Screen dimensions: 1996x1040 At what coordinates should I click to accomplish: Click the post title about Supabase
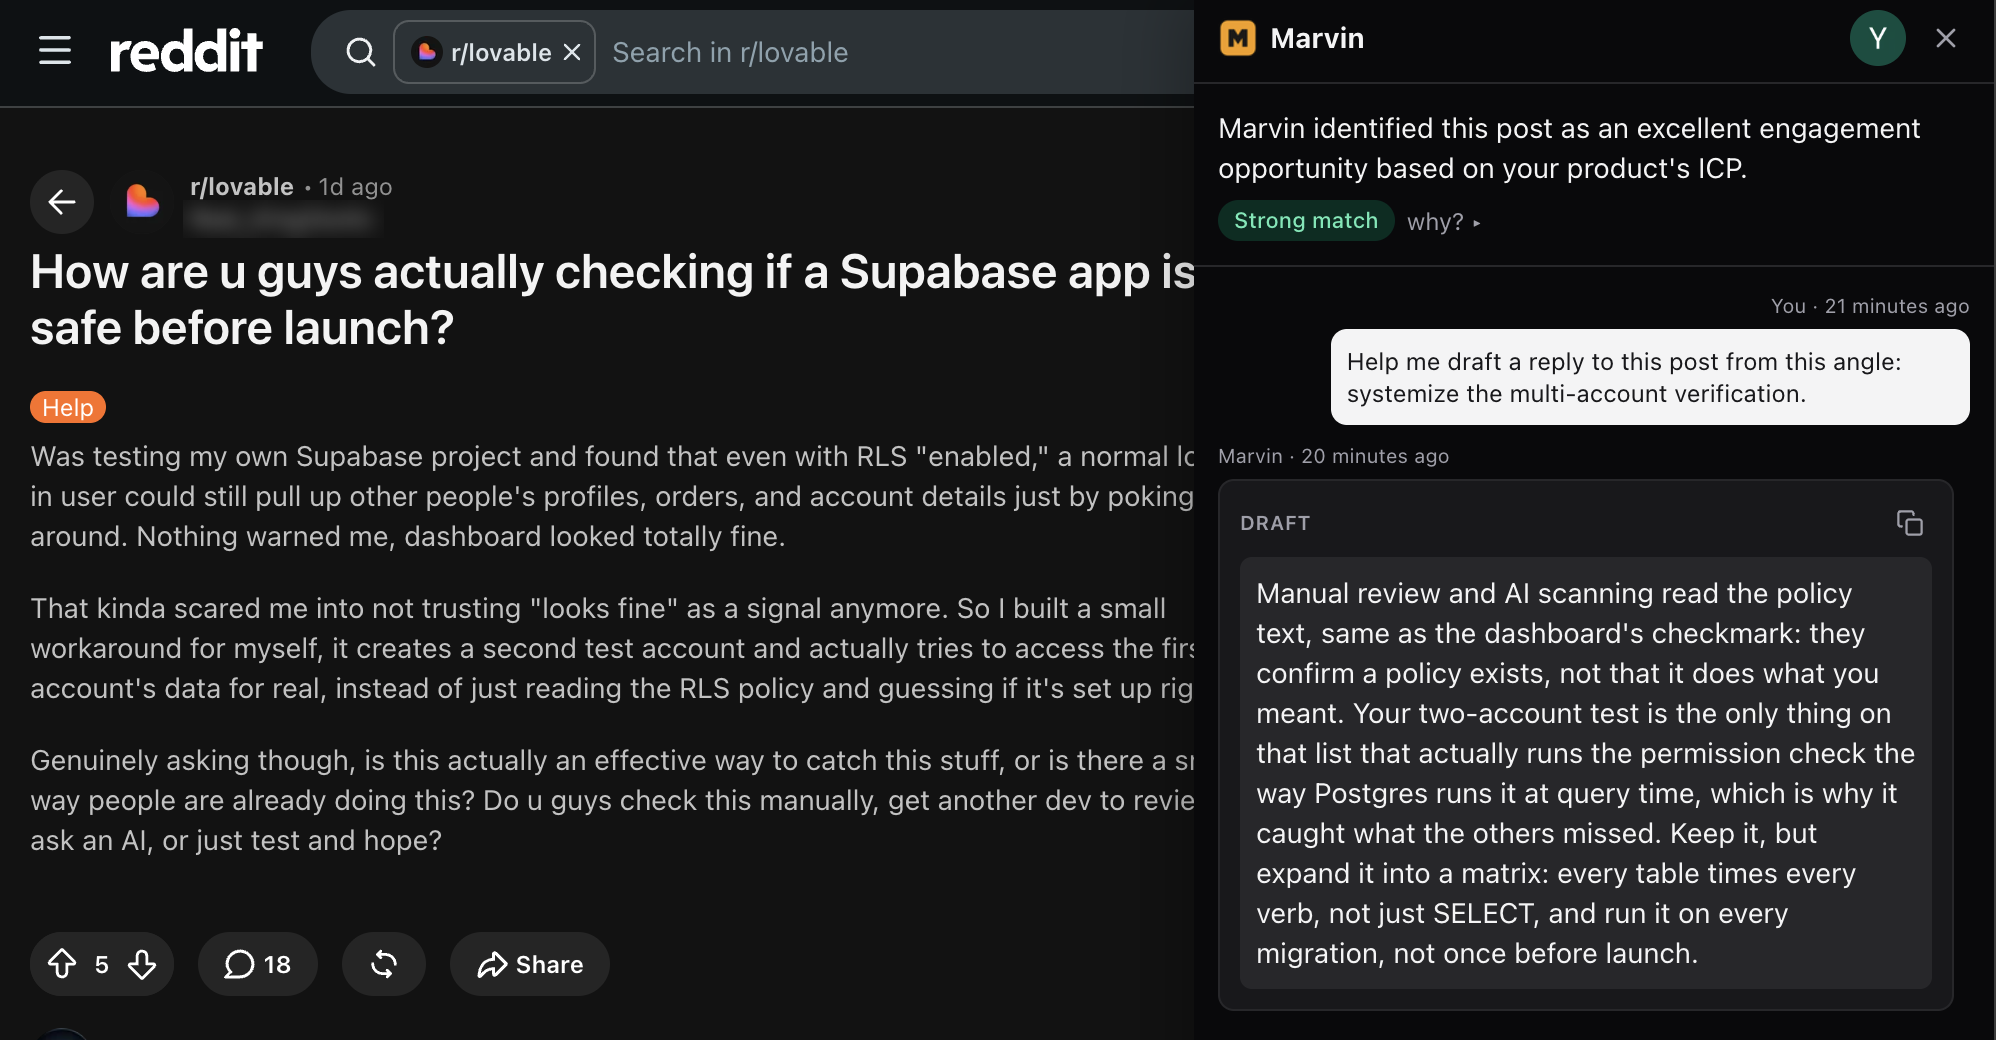(612, 300)
